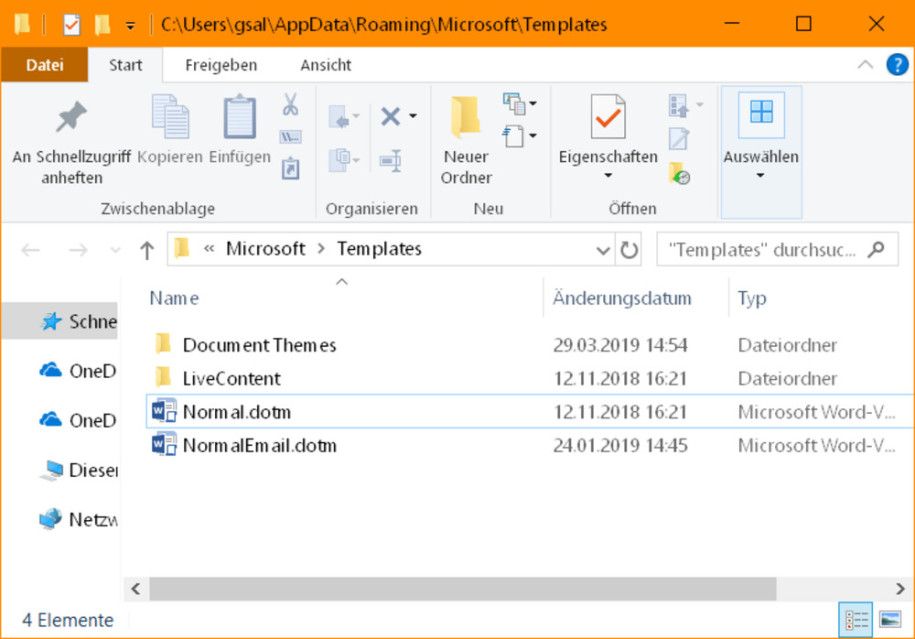Click the horizontal scrollbar right arrow
Screen dimensions: 915x639
(899, 589)
